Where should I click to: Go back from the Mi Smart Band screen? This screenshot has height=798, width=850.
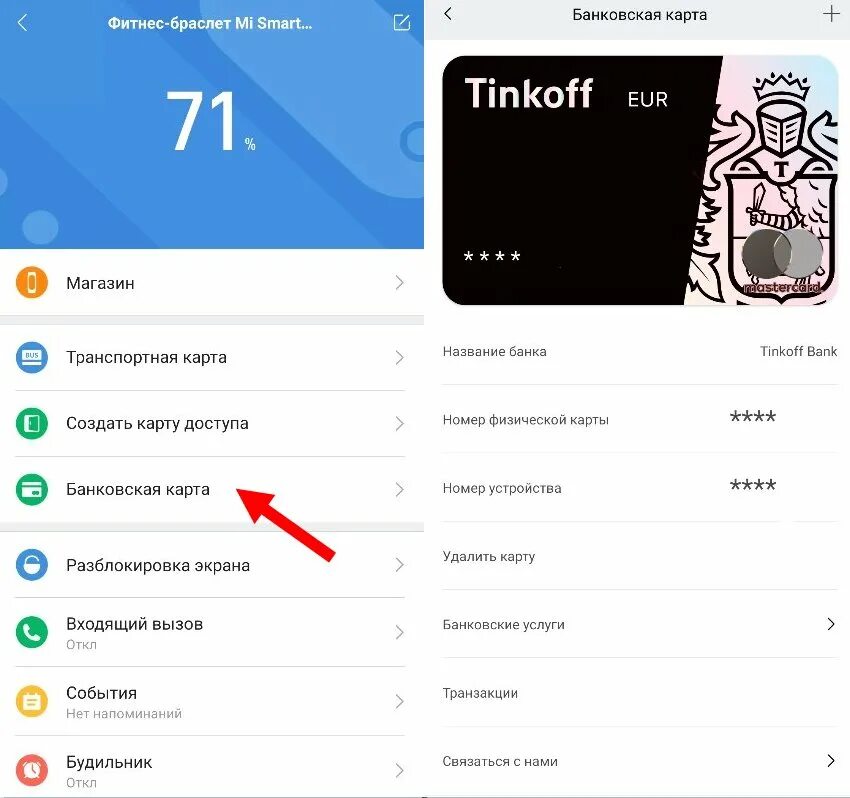22,23
